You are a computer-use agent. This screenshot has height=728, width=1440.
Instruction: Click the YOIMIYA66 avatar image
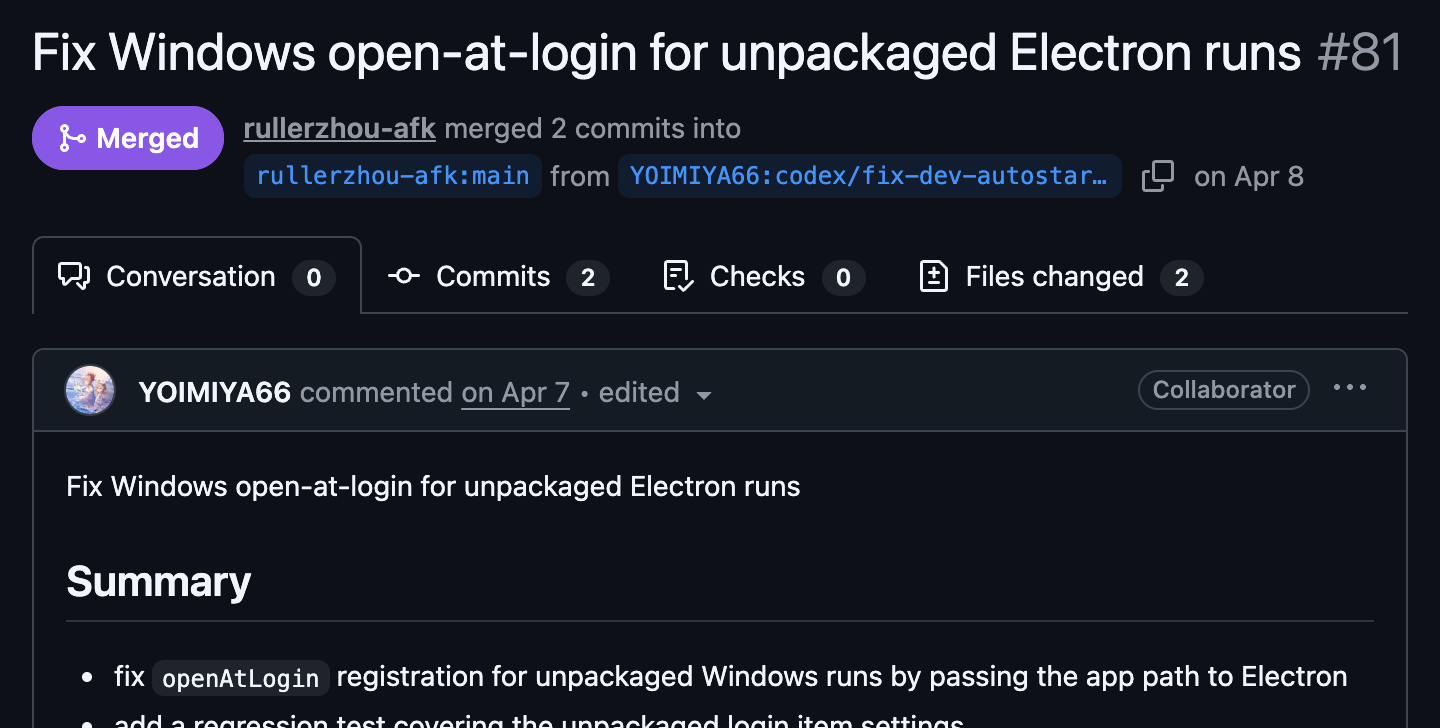click(x=90, y=390)
